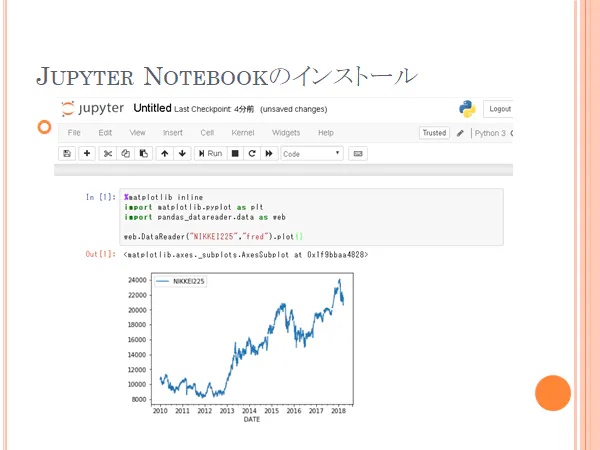Screen dimensions: 600x450
Task: Move selected cell down arrow
Action: pyautogui.click(x=182, y=153)
